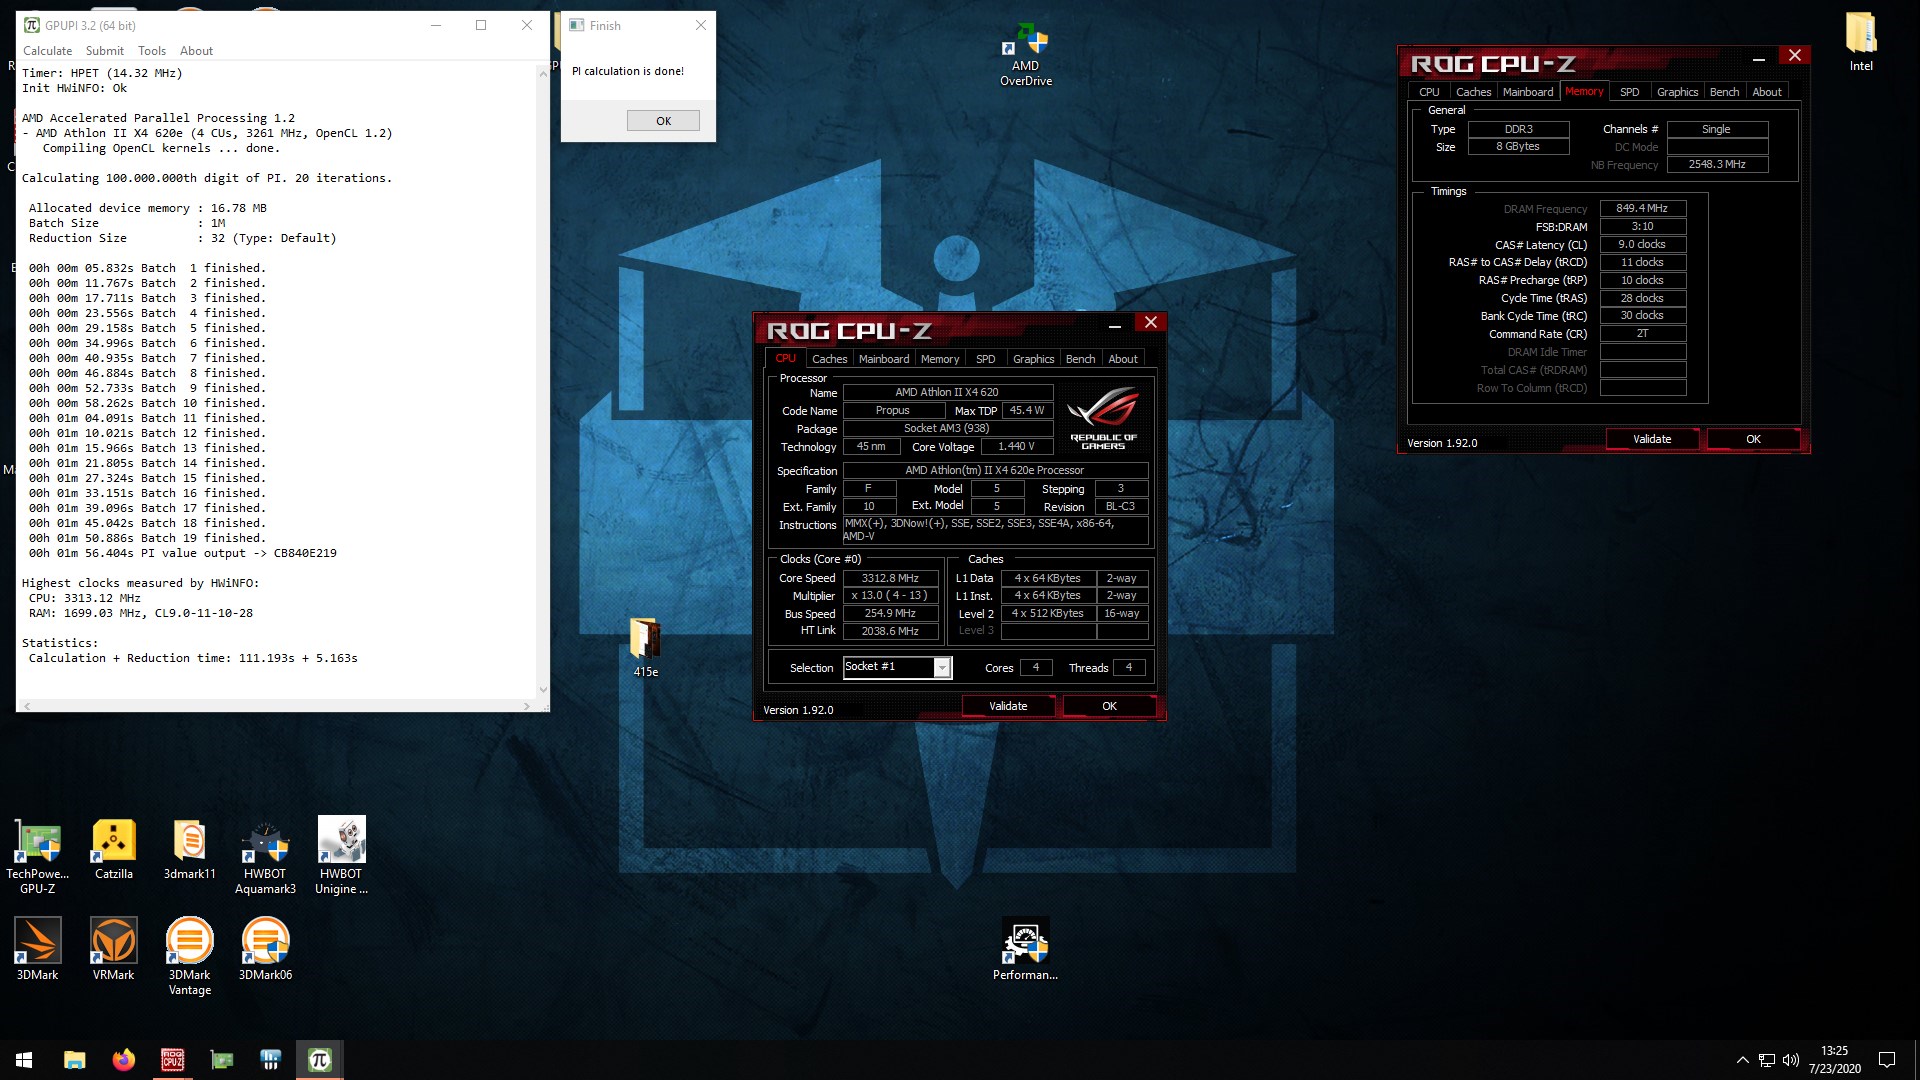Open the Submit menu in GPUPI
This screenshot has height=1080, width=1920.
[x=105, y=51]
